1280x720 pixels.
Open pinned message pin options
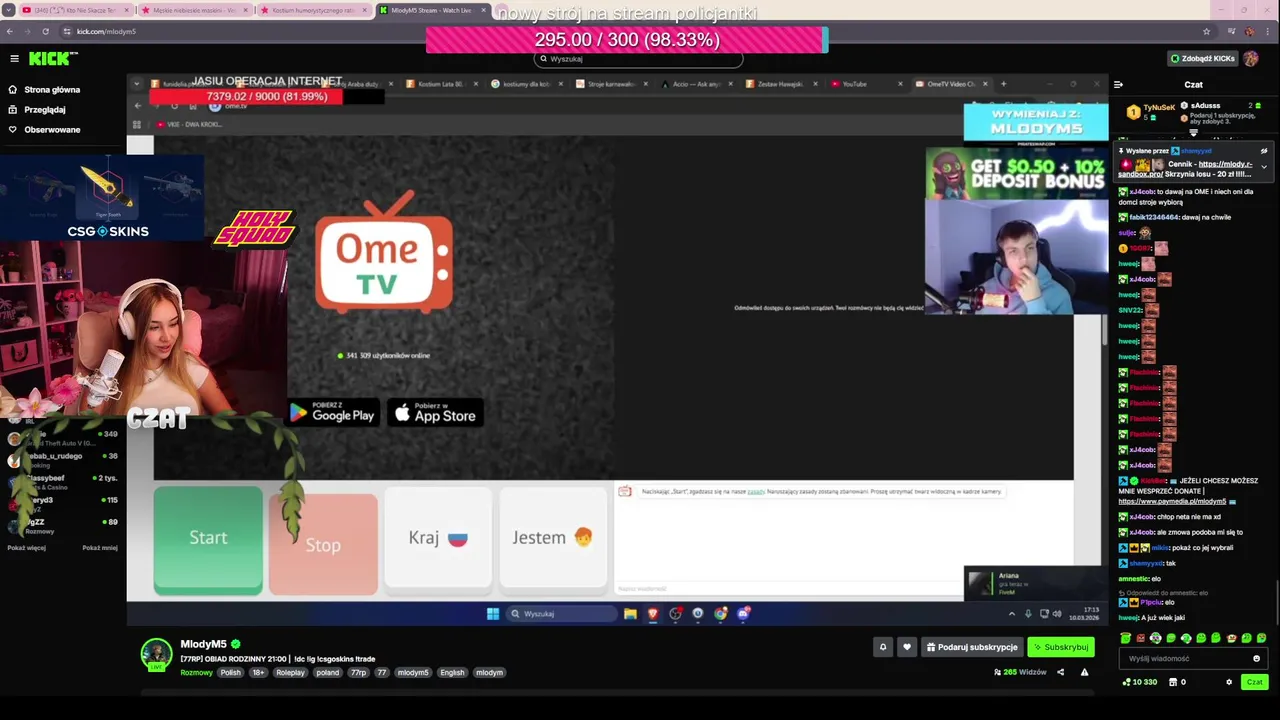1264,151
